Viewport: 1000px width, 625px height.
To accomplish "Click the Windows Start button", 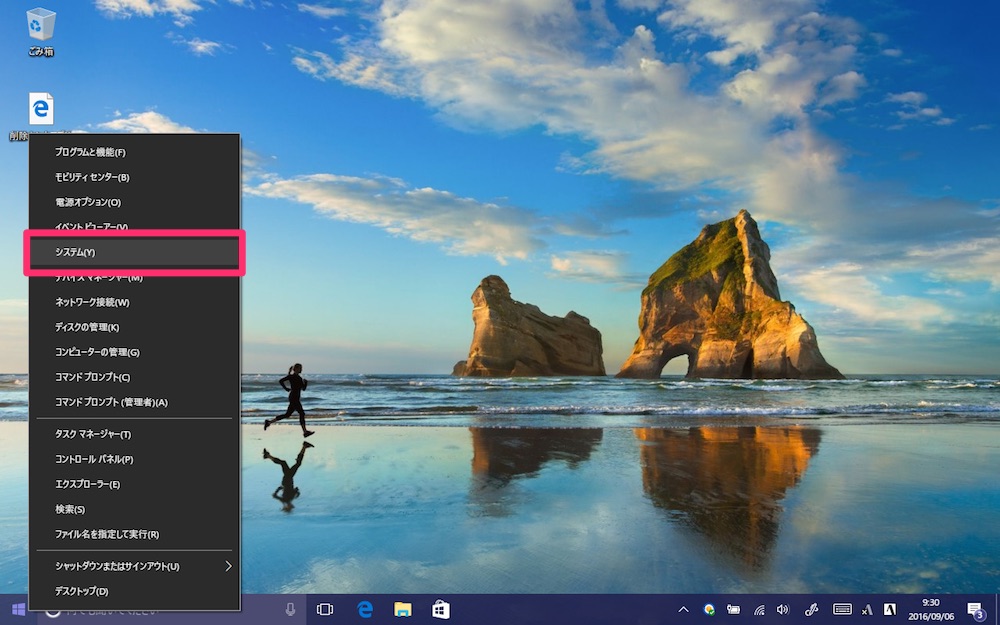I will click(x=18, y=610).
